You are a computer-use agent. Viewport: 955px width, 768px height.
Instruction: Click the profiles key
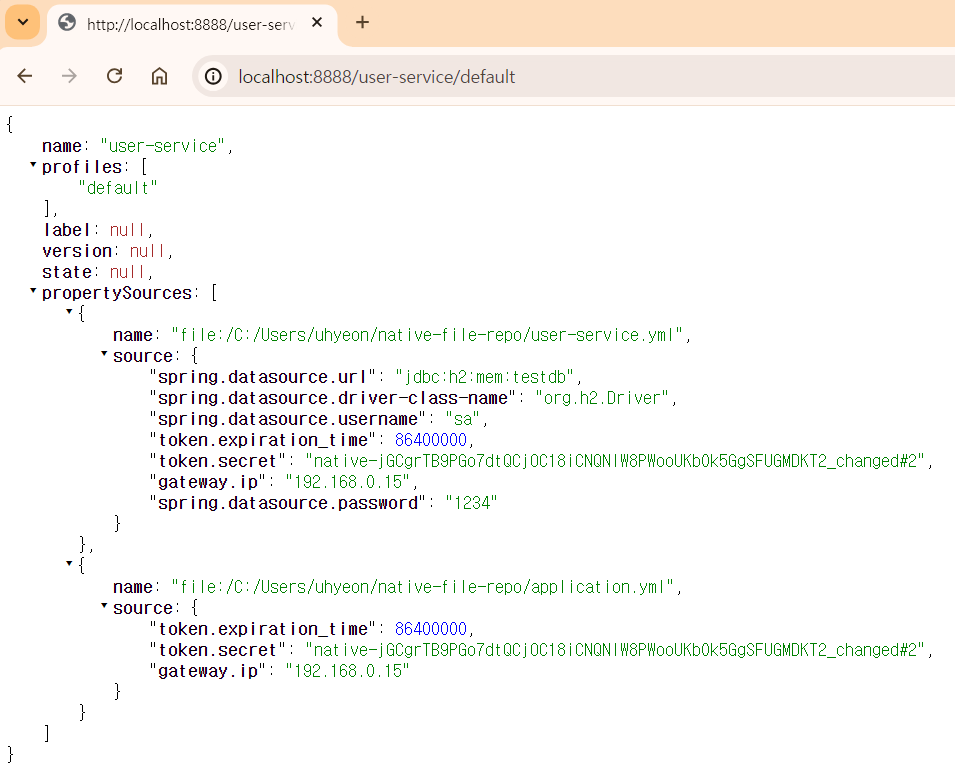[x=82, y=167]
